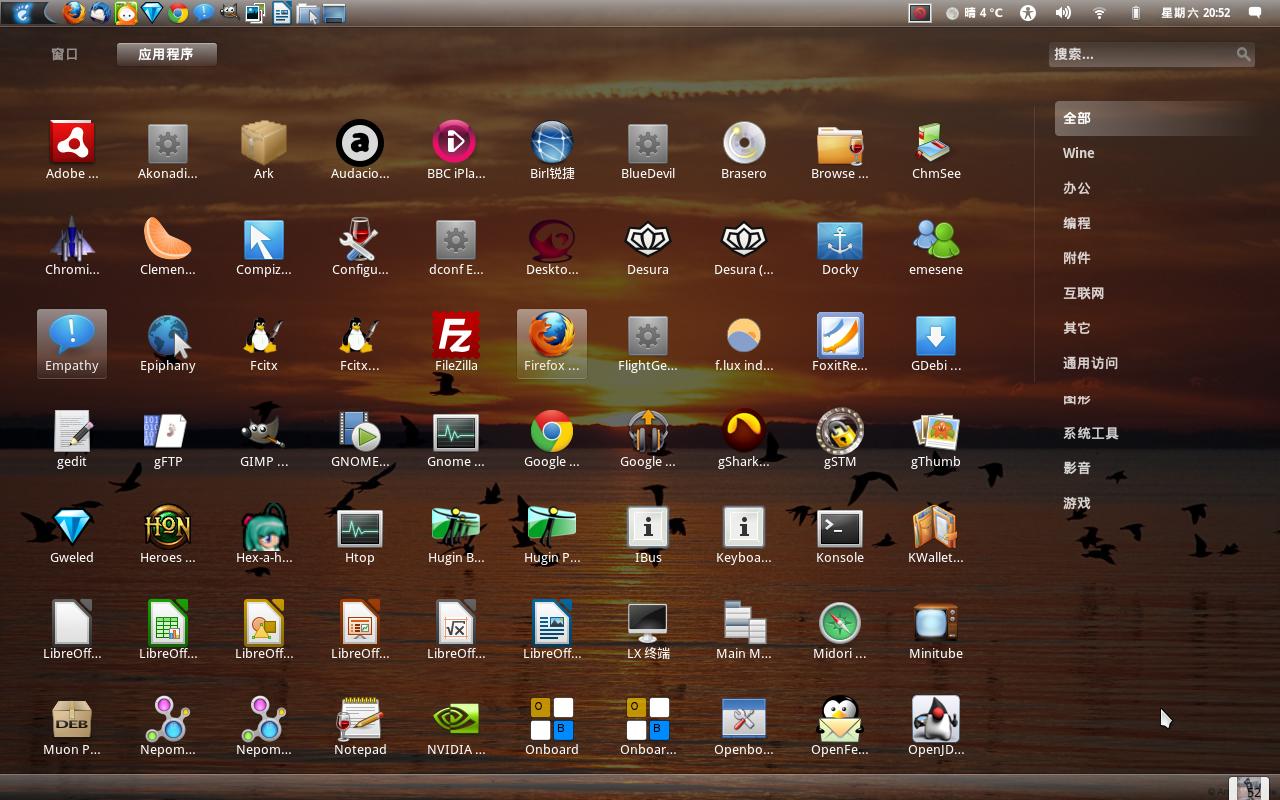This screenshot has height=800, width=1280.
Task: Click the Firefox icon in top panel
Action: click(74, 13)
